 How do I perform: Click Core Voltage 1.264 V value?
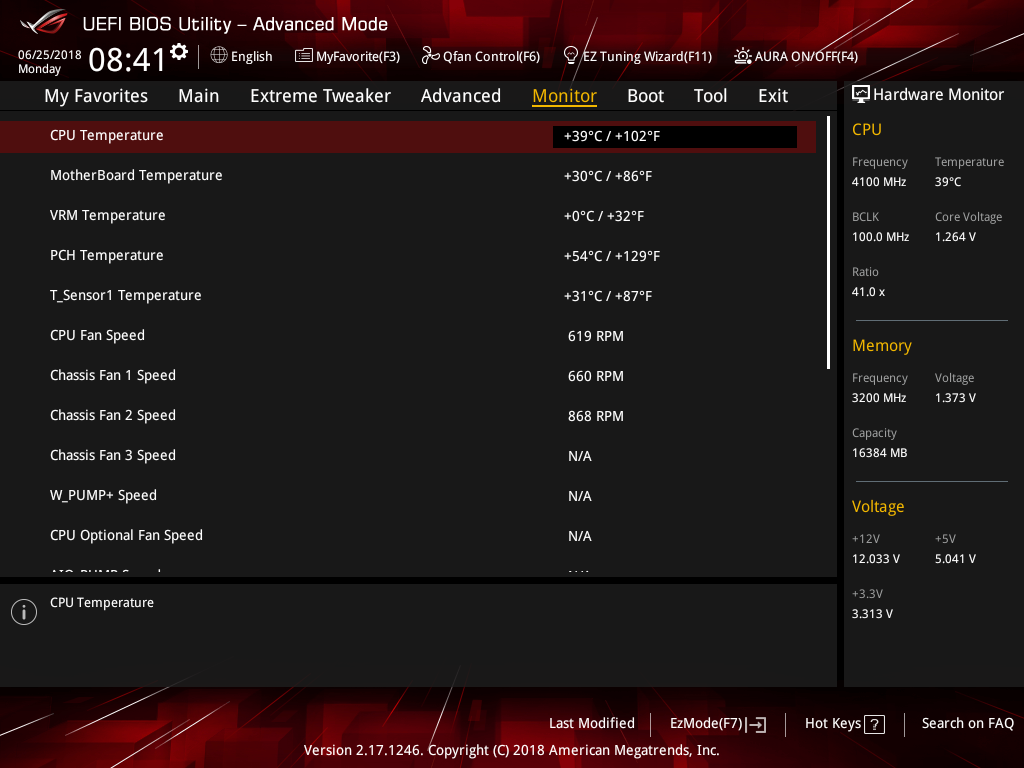955,237
